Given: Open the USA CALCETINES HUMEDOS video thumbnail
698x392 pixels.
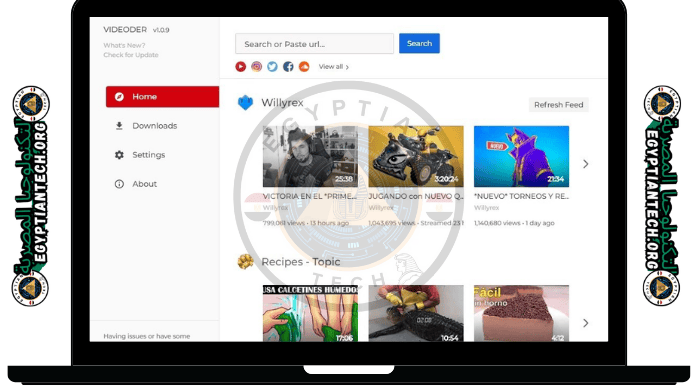Looking at the screenshot, I should tap(310, 313).
